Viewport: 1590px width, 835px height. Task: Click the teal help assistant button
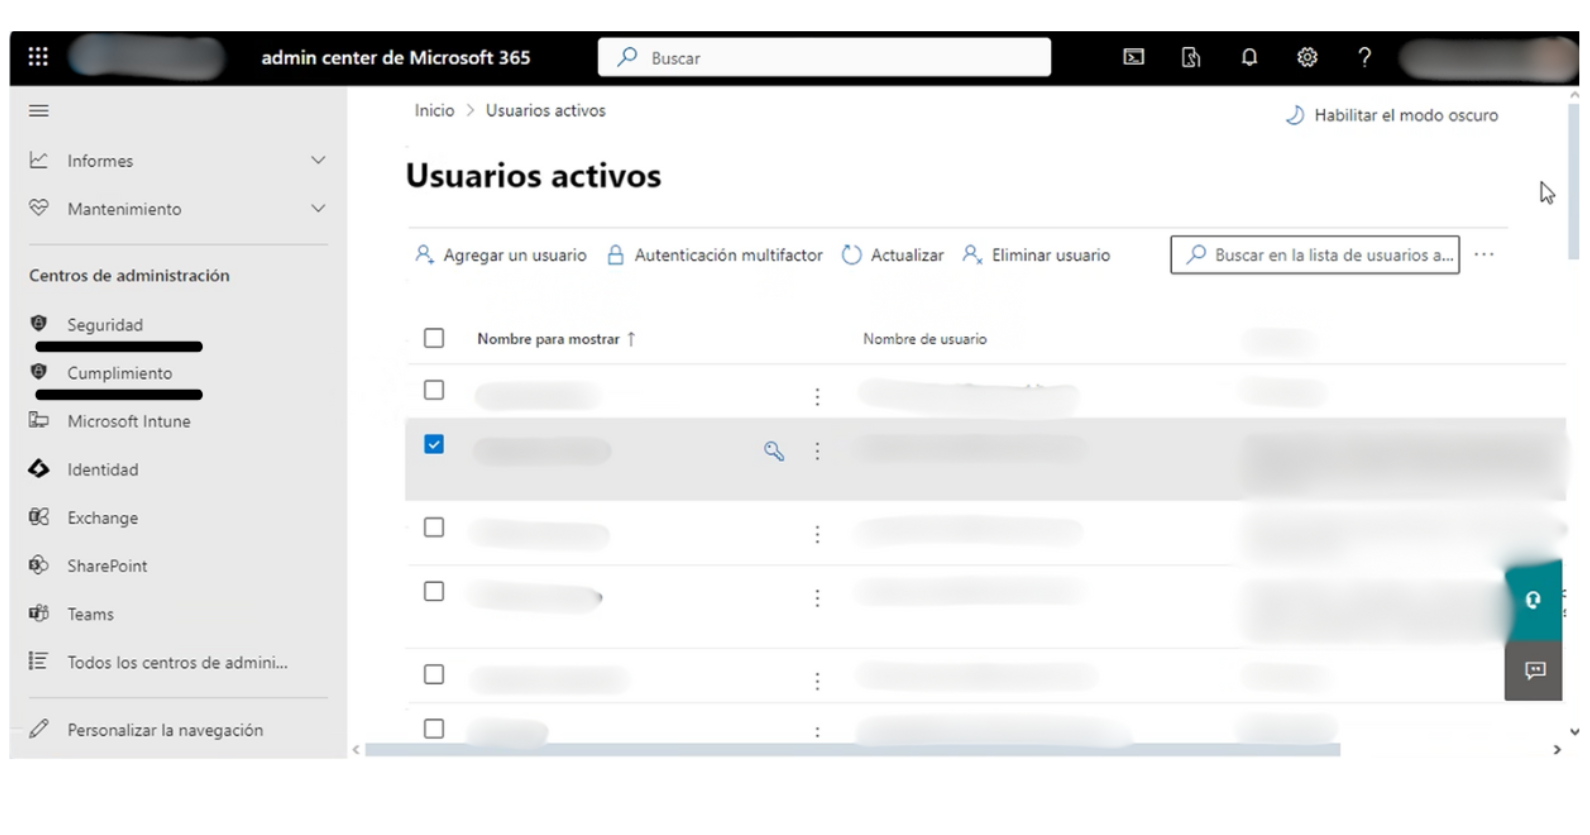tap(1533, 600)
